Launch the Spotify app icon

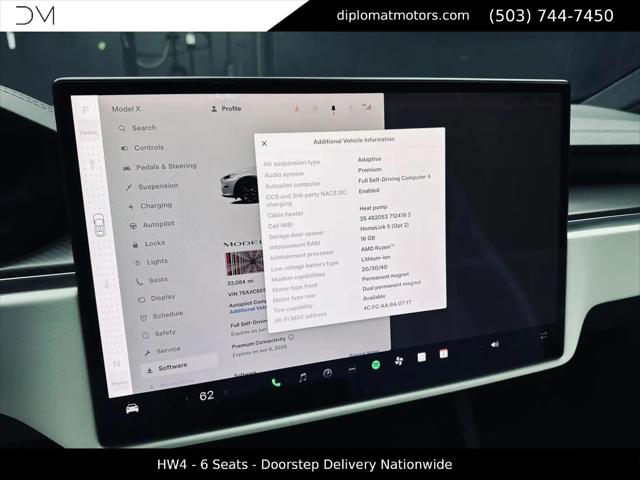376,365
